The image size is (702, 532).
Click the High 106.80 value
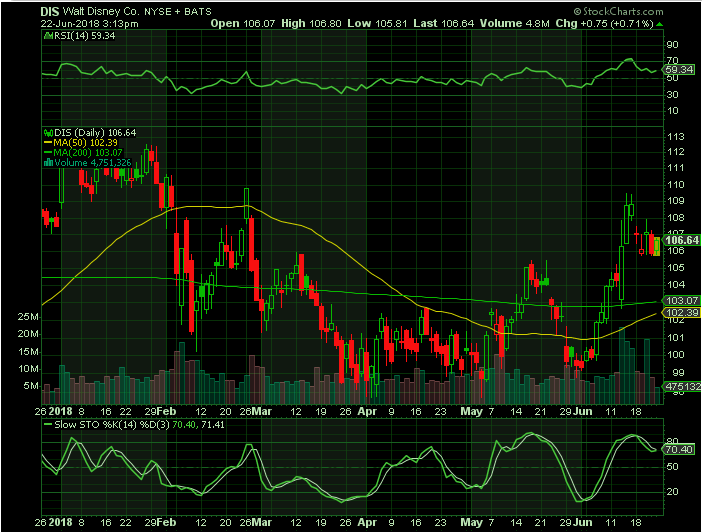coord(311,24)
